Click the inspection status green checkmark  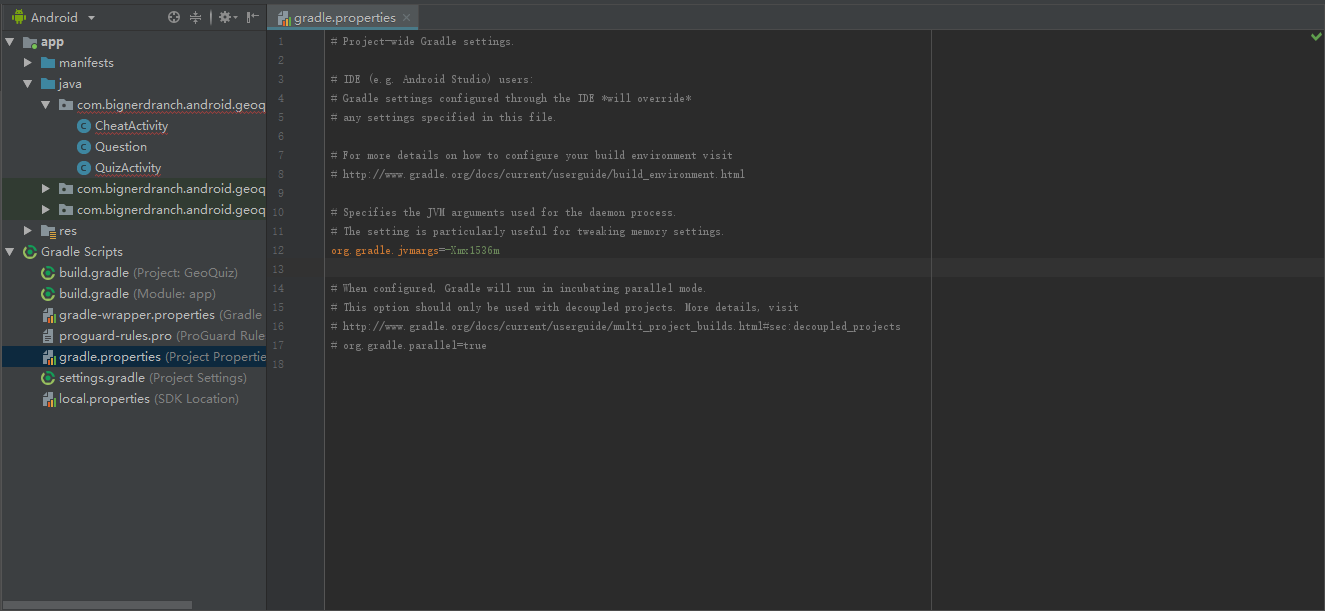1315,34
